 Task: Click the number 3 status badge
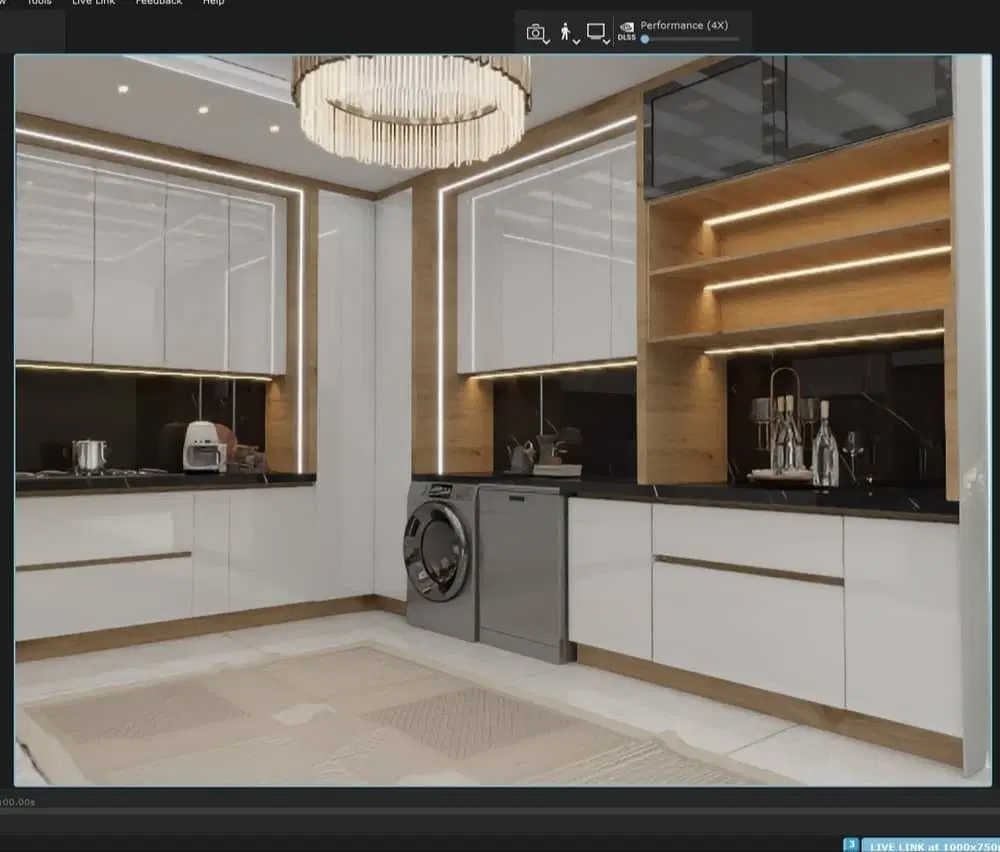[851, 845]
